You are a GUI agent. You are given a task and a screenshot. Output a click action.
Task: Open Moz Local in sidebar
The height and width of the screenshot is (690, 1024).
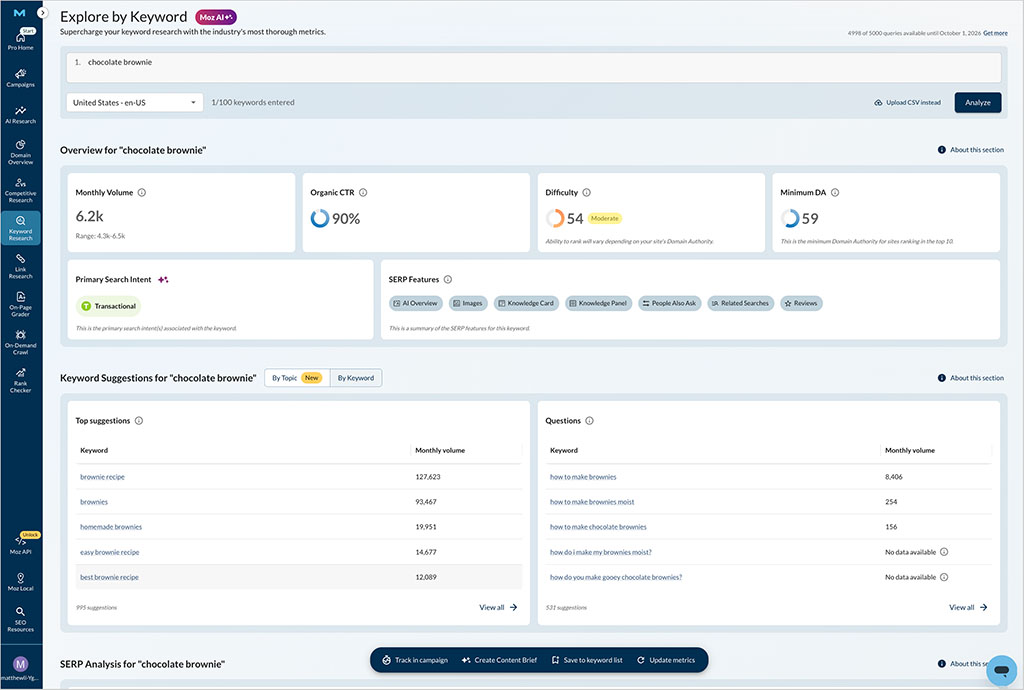point(20,581)
